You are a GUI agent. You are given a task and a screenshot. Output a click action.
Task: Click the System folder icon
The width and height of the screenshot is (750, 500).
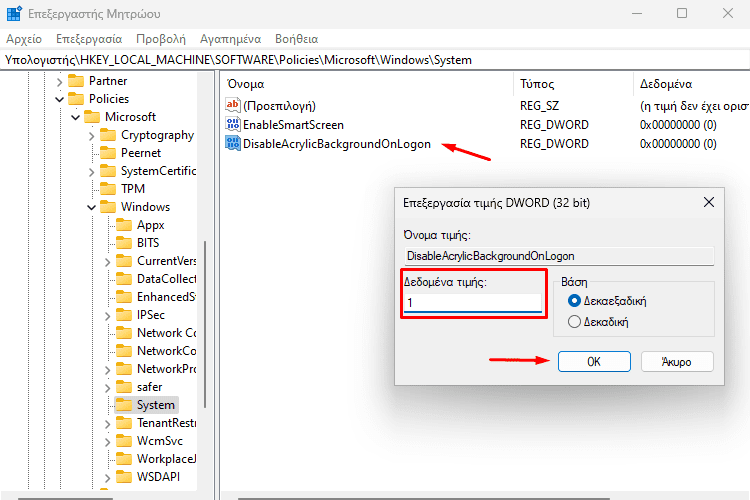124,405
